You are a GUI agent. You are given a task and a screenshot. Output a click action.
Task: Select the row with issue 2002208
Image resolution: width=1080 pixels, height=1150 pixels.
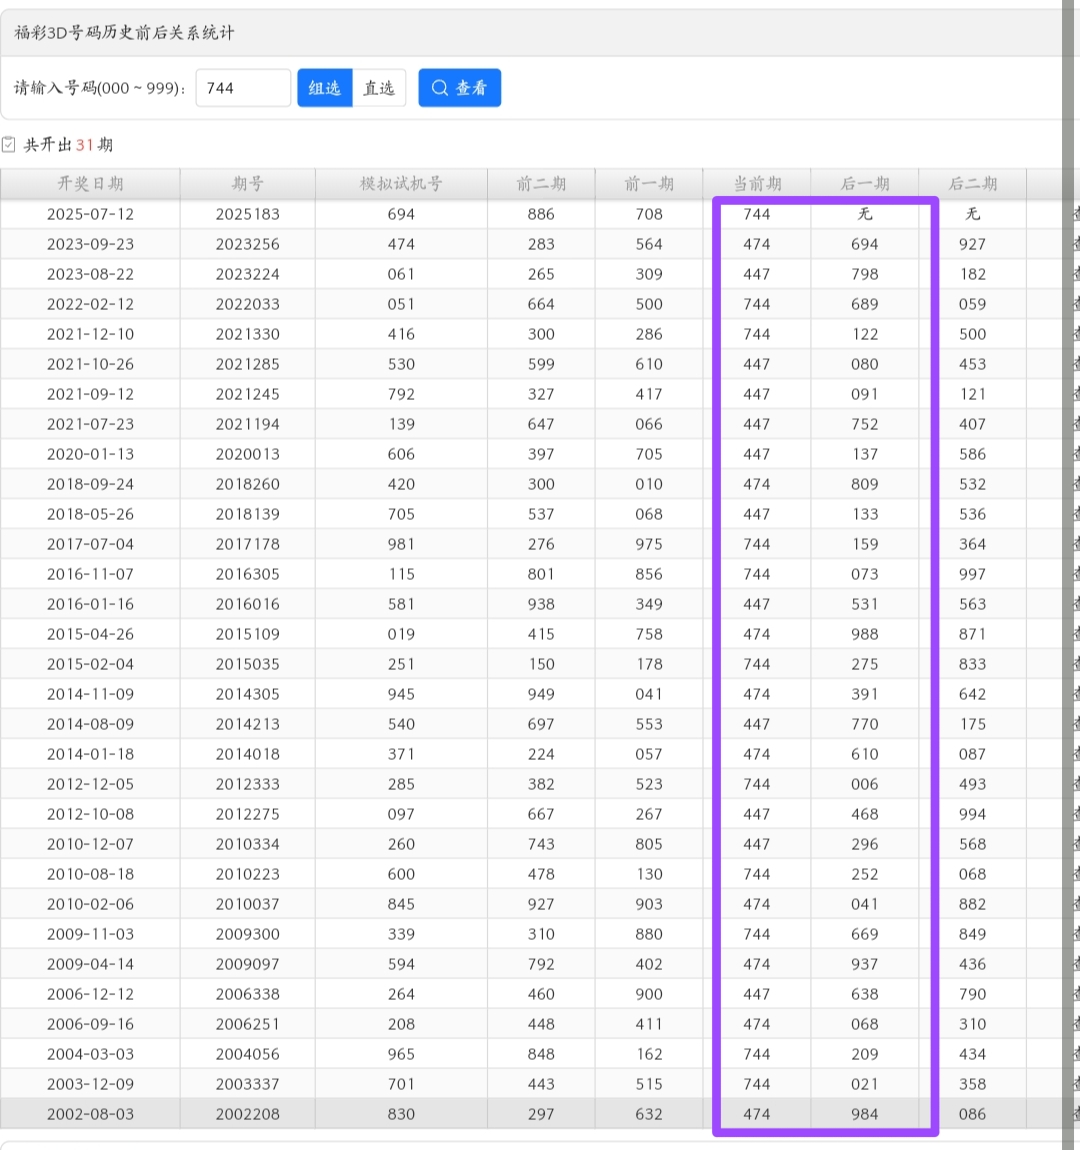pyautogui.click(x=247, y=1114)
